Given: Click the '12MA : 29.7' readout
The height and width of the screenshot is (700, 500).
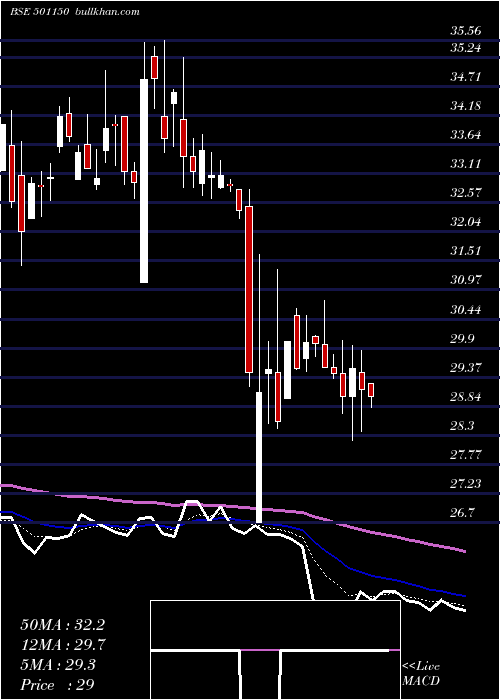Looking at the screenshot, I should tap(62, 645).
